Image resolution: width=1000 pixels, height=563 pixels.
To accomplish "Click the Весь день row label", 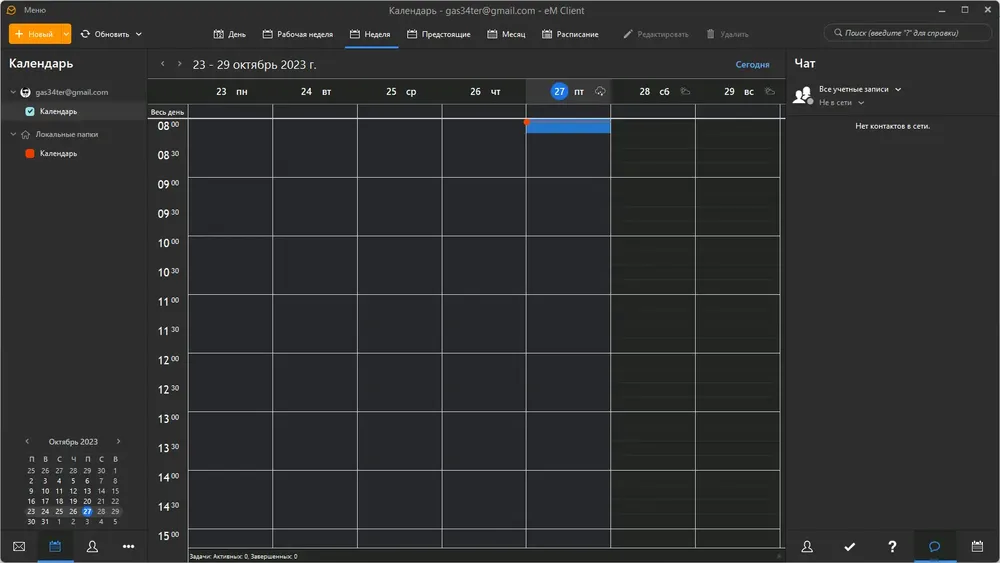I will click(x=167, y=112).
